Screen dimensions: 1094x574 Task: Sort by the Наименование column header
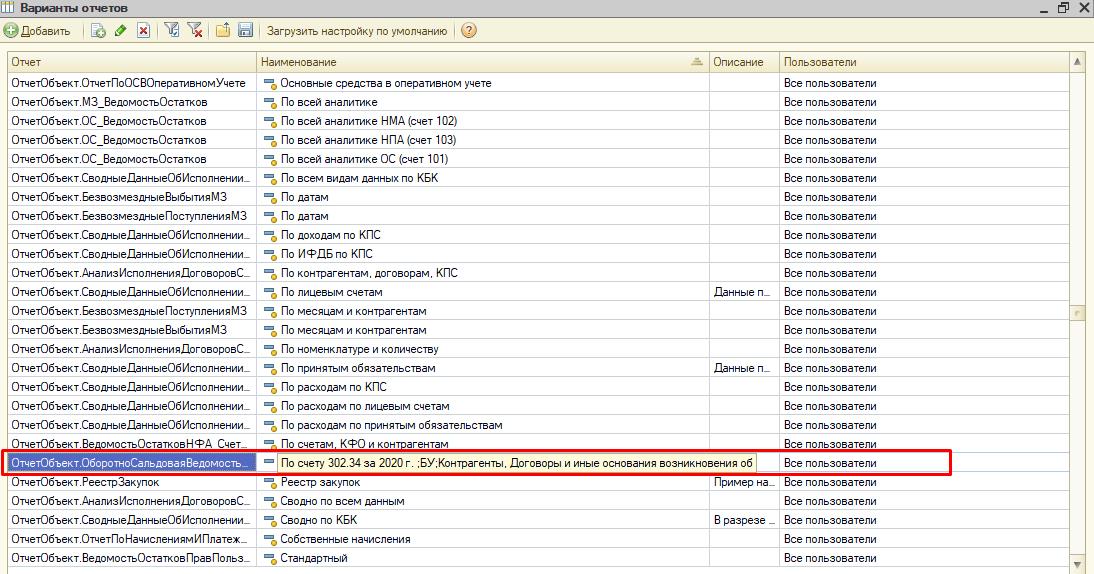pyautogui.click(x=480, y=62)
